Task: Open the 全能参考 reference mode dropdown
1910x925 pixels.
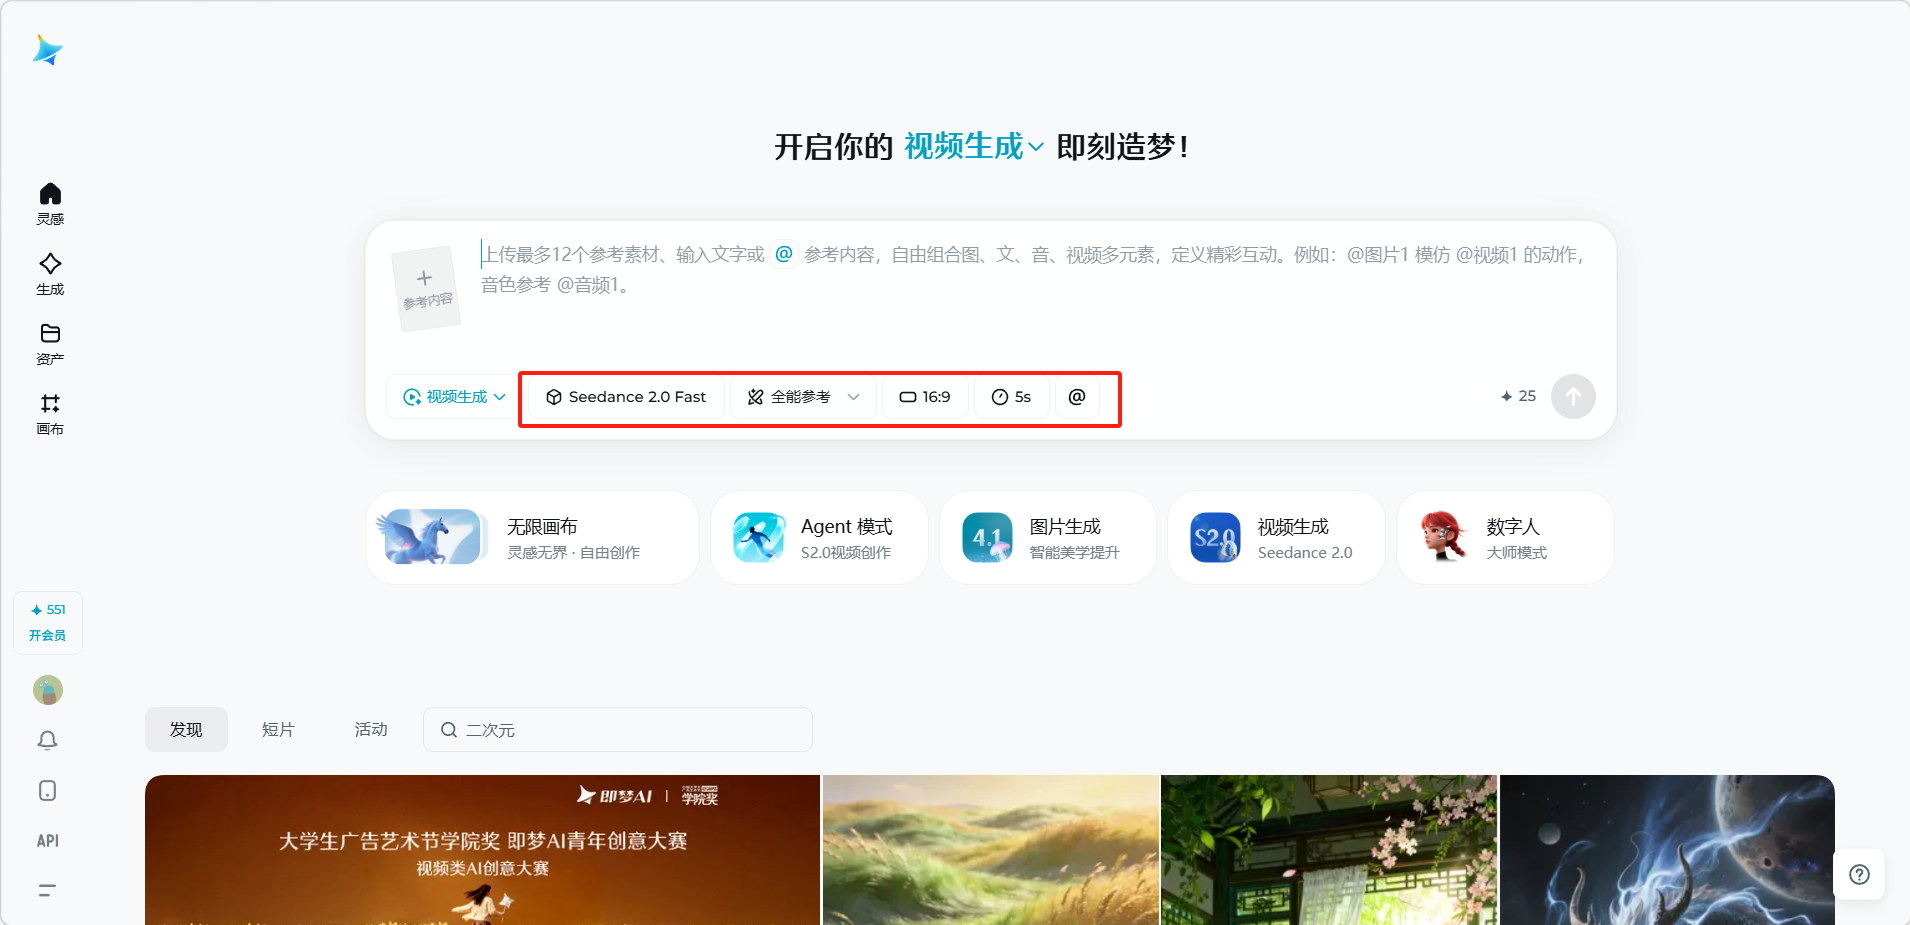Action: point(803,397)
